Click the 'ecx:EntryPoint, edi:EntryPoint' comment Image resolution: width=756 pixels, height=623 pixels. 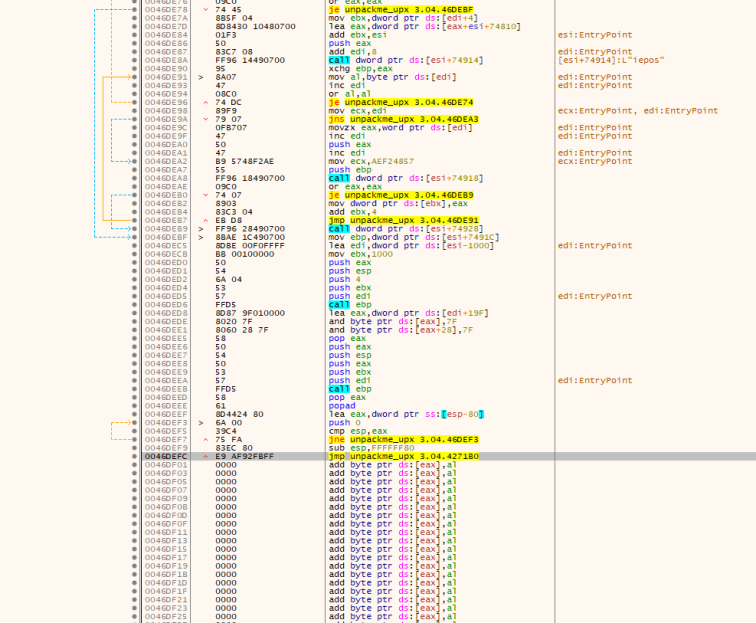[x=637, y=111]
